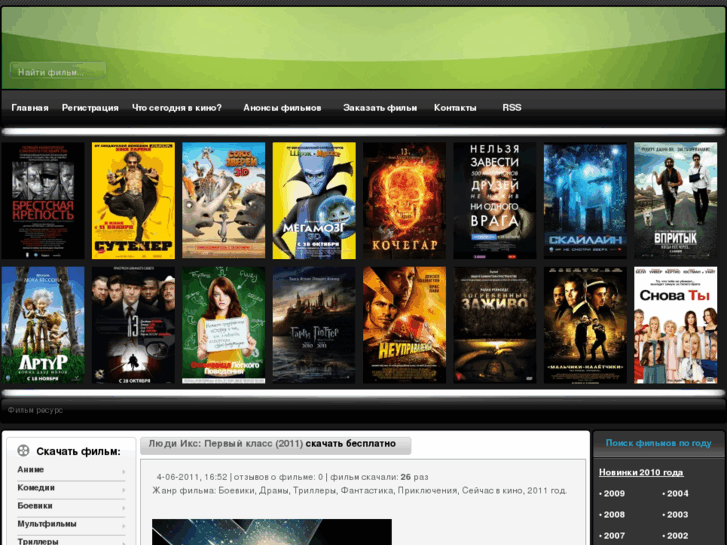This screenshot has width=727, height=545.
Task: Click the '2011 год' genre link
Action: point(547,490)
